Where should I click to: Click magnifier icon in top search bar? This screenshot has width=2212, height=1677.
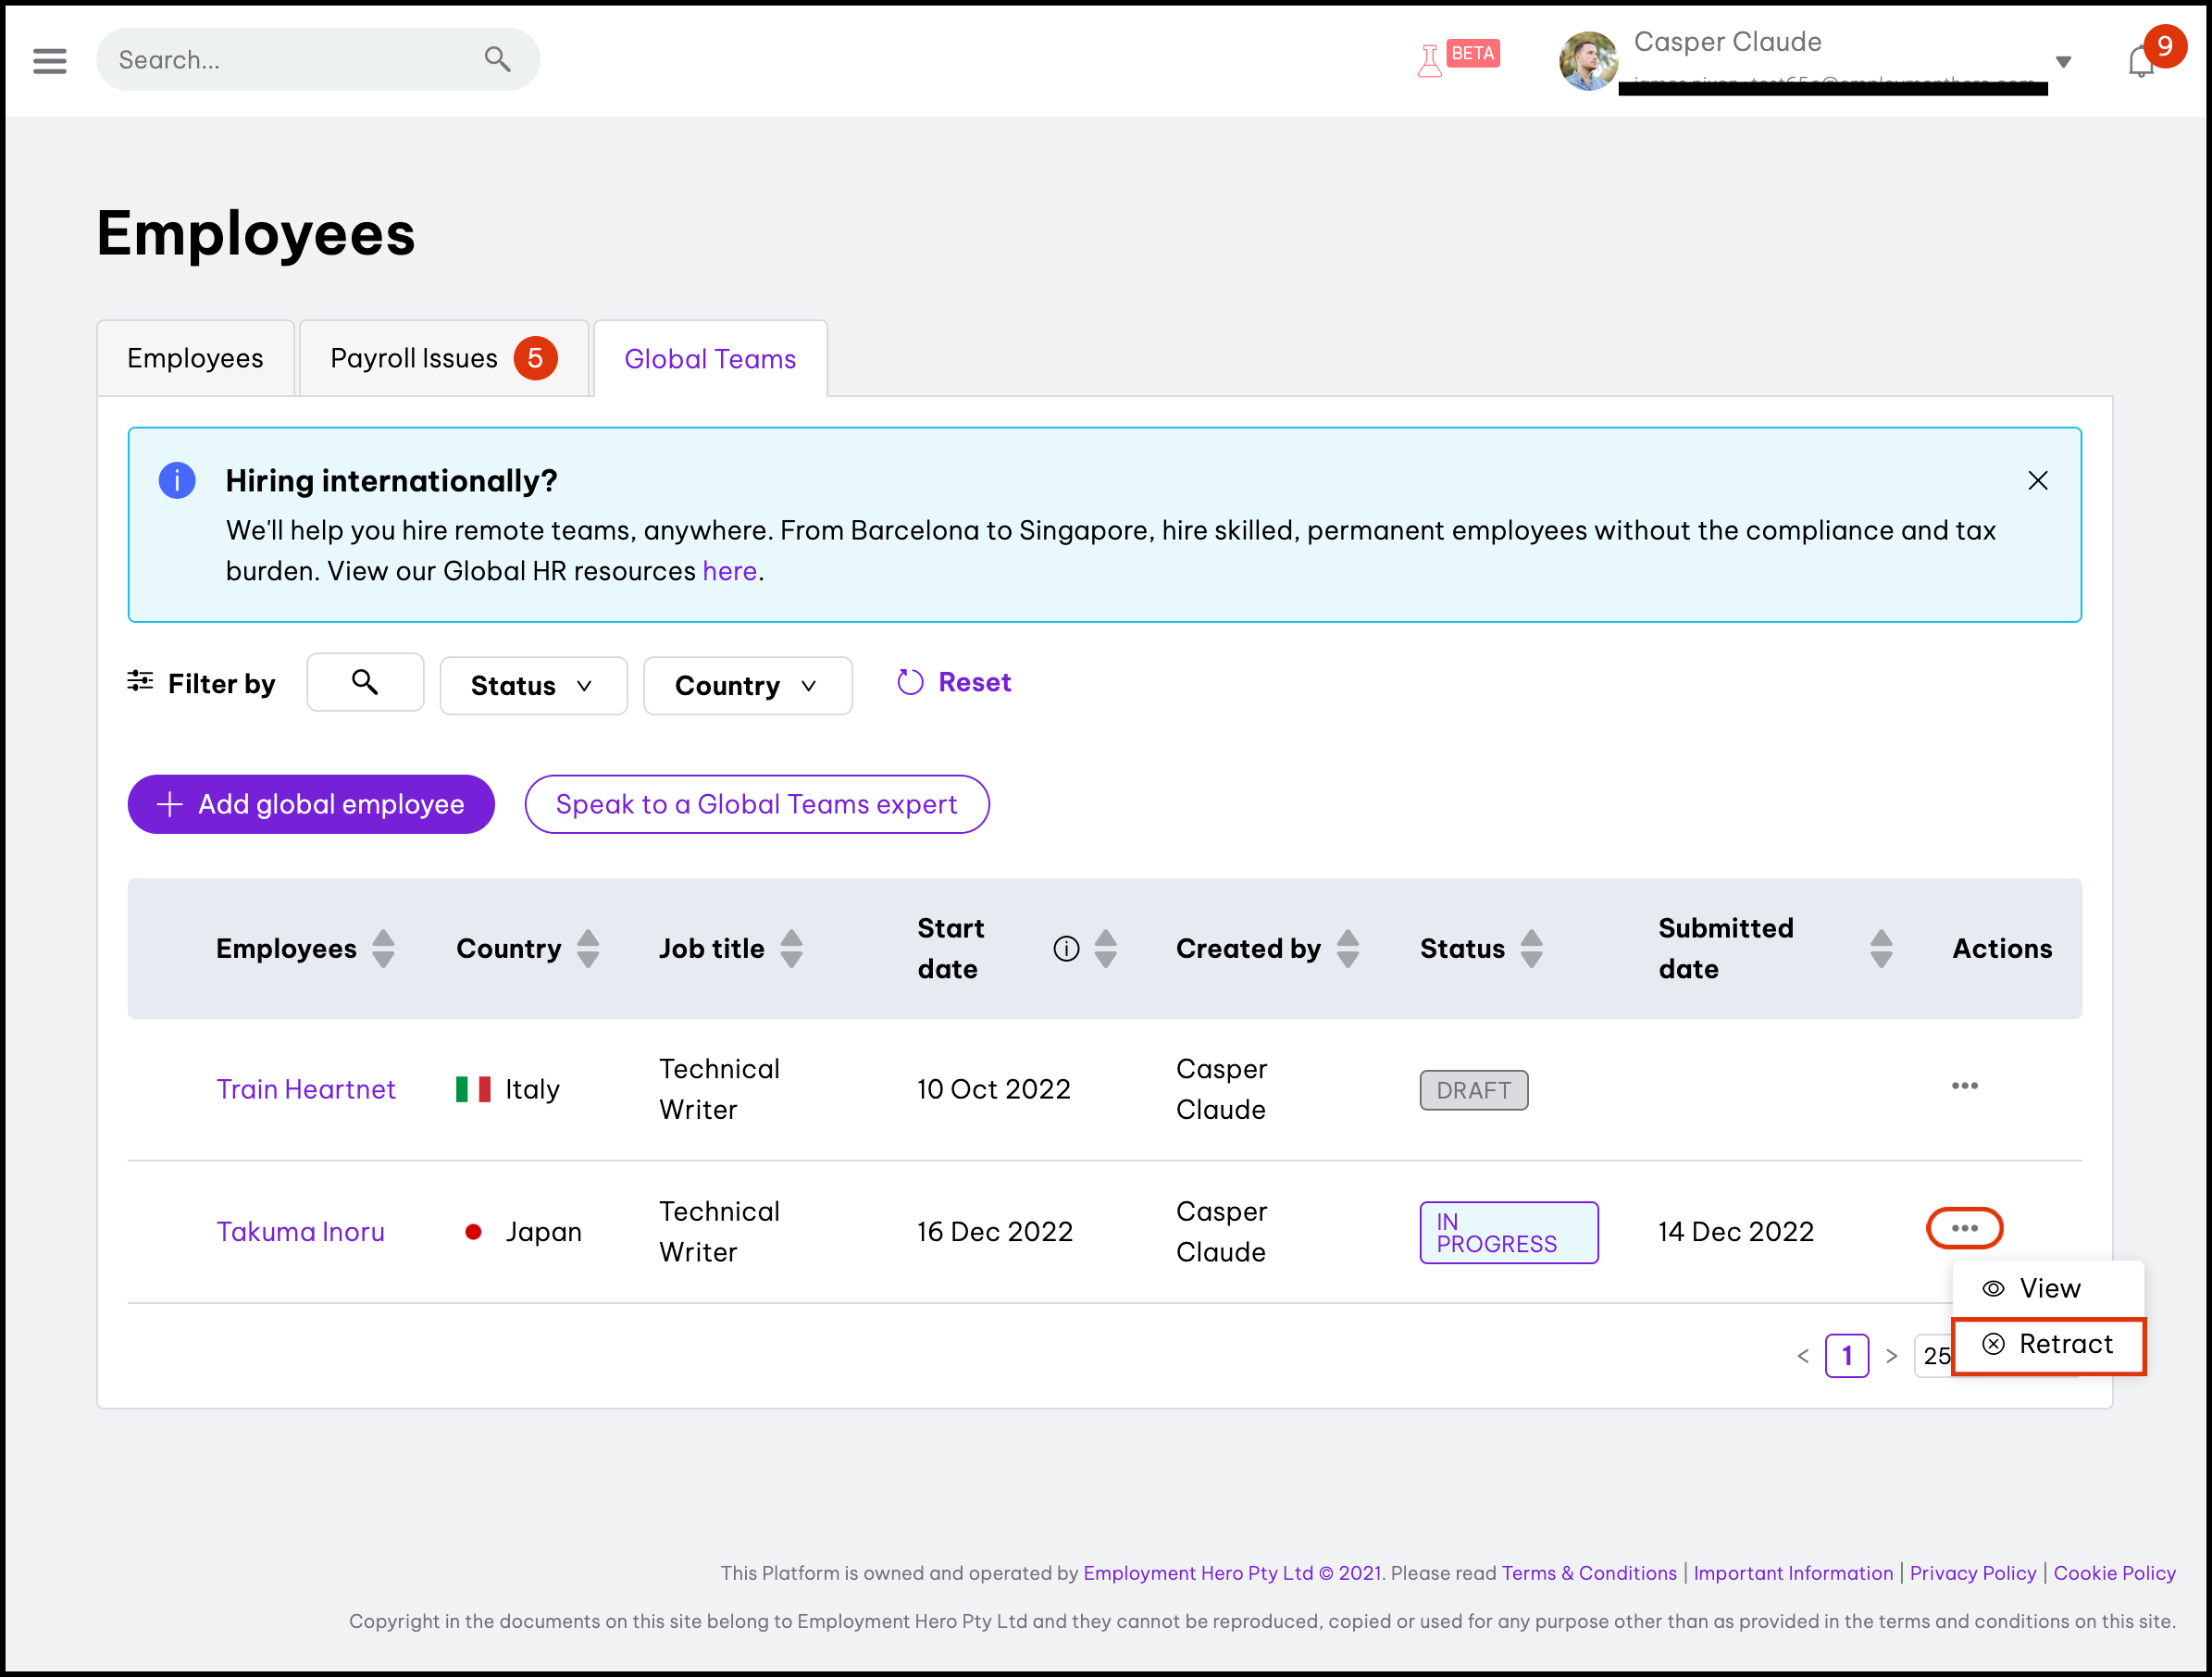pos(497,60)
